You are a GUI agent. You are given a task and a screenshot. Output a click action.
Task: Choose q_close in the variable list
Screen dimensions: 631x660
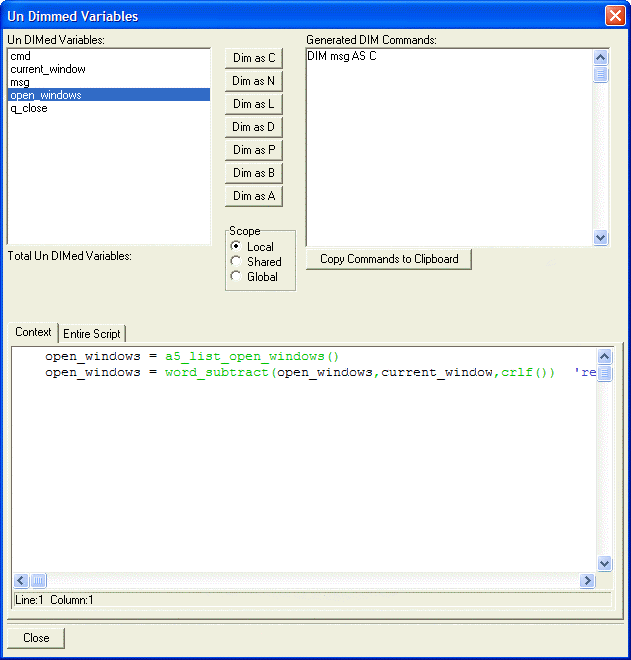(x=109, y=108)
